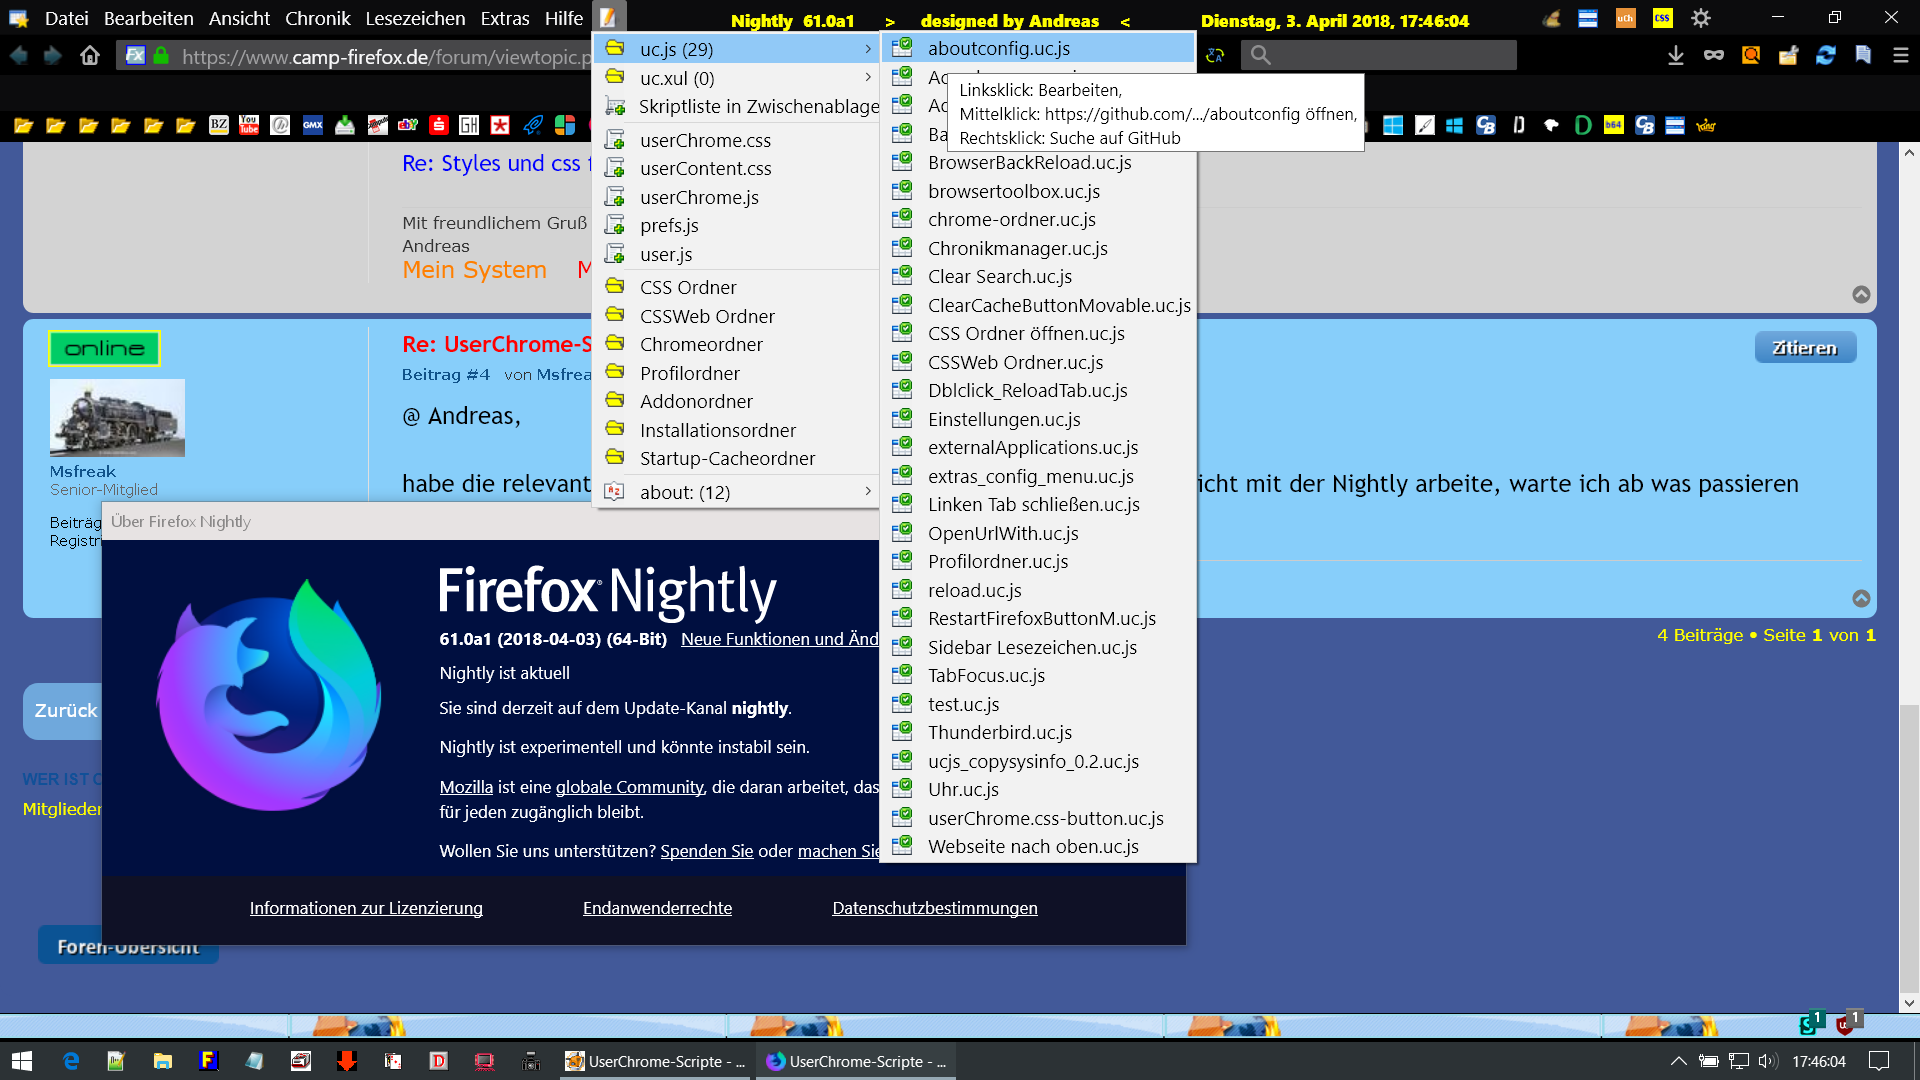Open Datenschutzbestimmungen link
Viewport: 1920px width, 1080px height.
pyautogui.click(x=934, y=908)
